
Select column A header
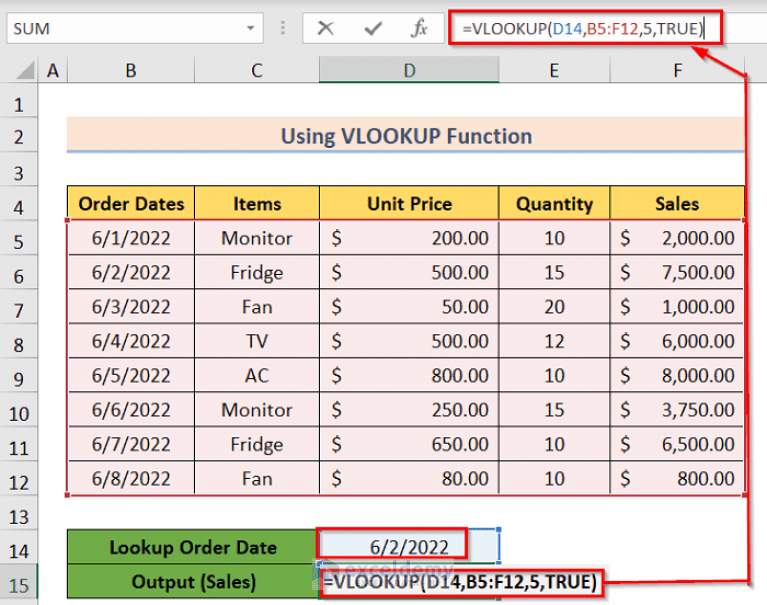click(53, 71)
